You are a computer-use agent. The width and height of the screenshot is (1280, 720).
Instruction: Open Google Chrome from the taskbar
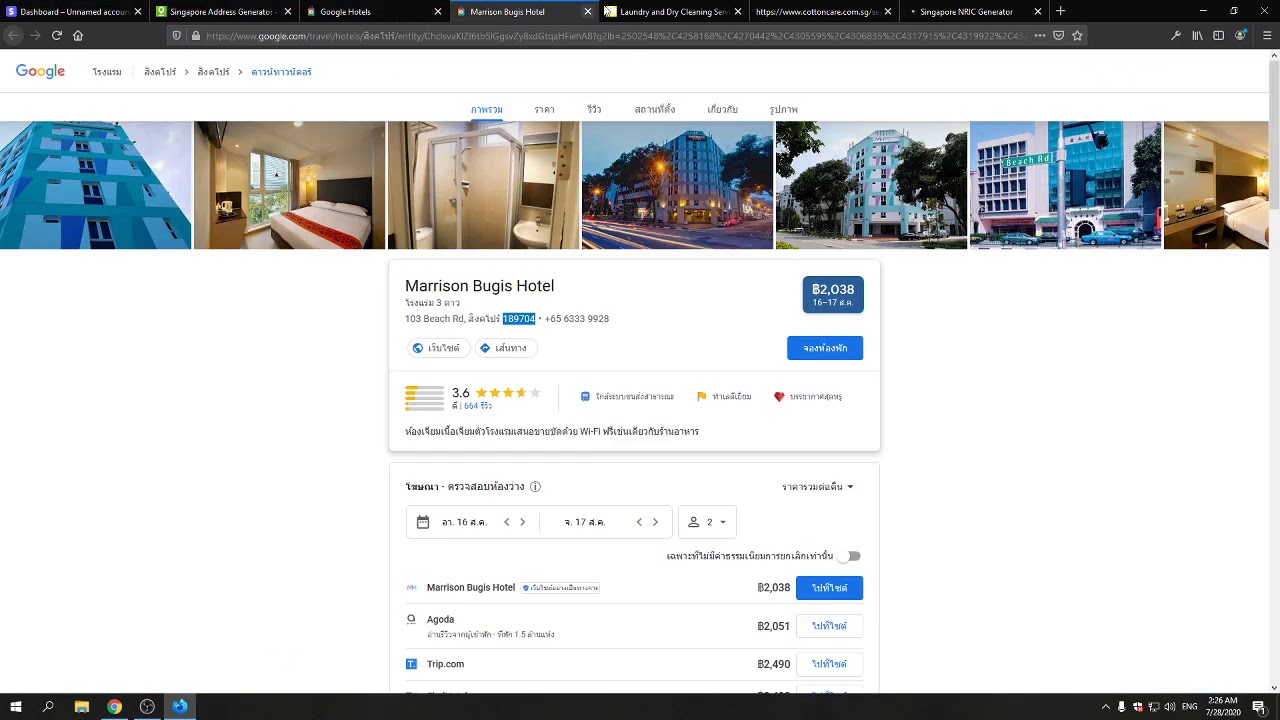coord(115,706)
